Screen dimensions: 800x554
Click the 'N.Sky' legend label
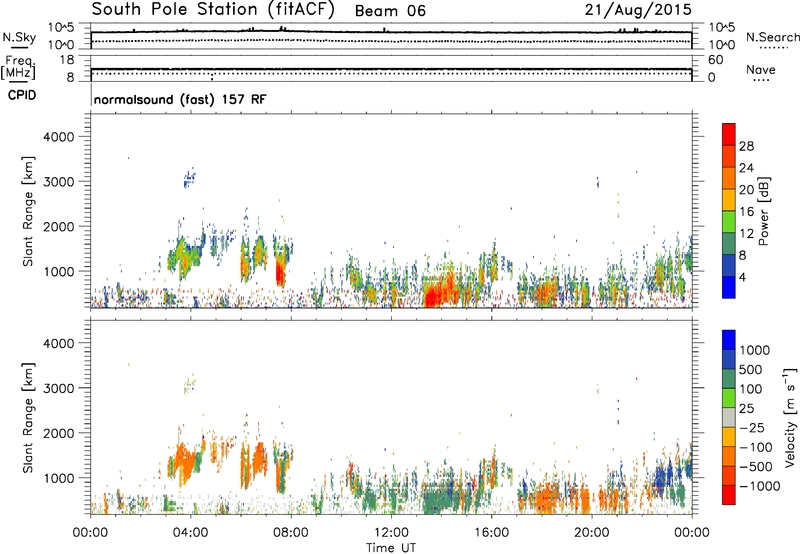(x=19, y=37)
